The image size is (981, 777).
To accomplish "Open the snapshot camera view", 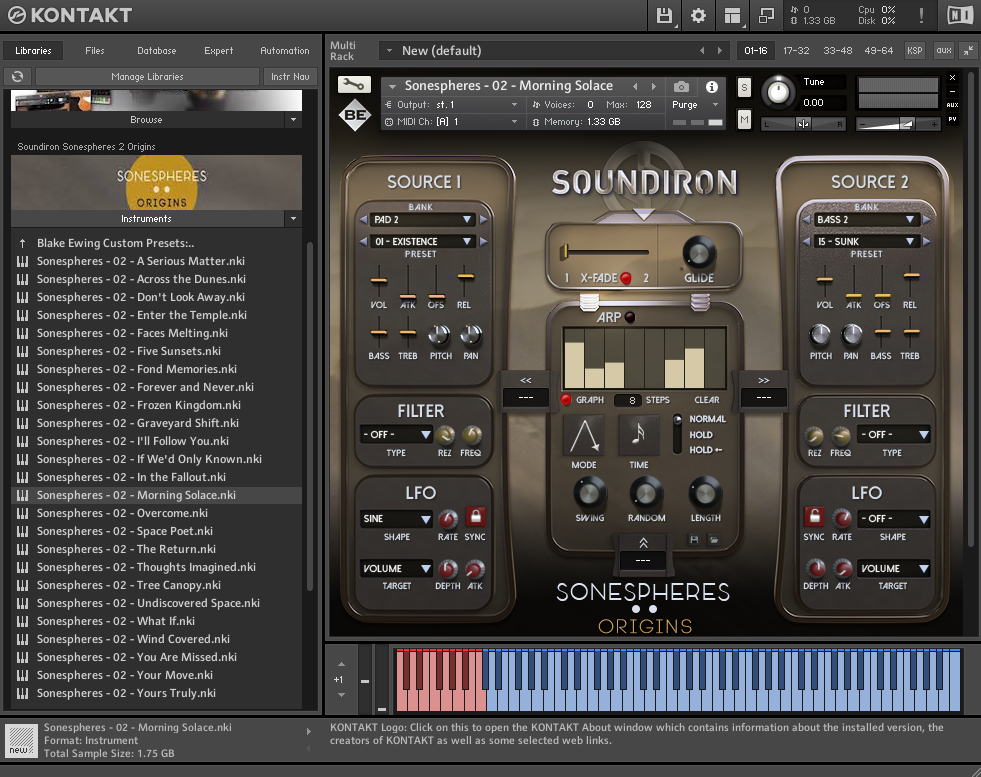I will 681,86.
